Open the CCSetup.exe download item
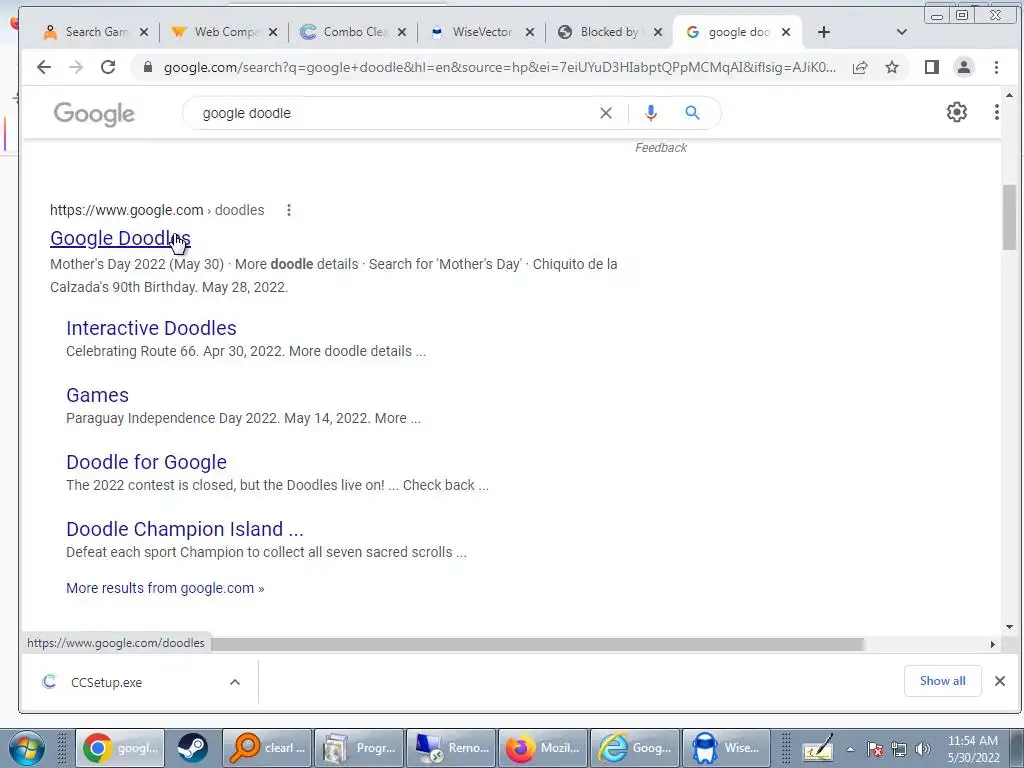This screenshot has width=1024, height=768. coord(106,682)
